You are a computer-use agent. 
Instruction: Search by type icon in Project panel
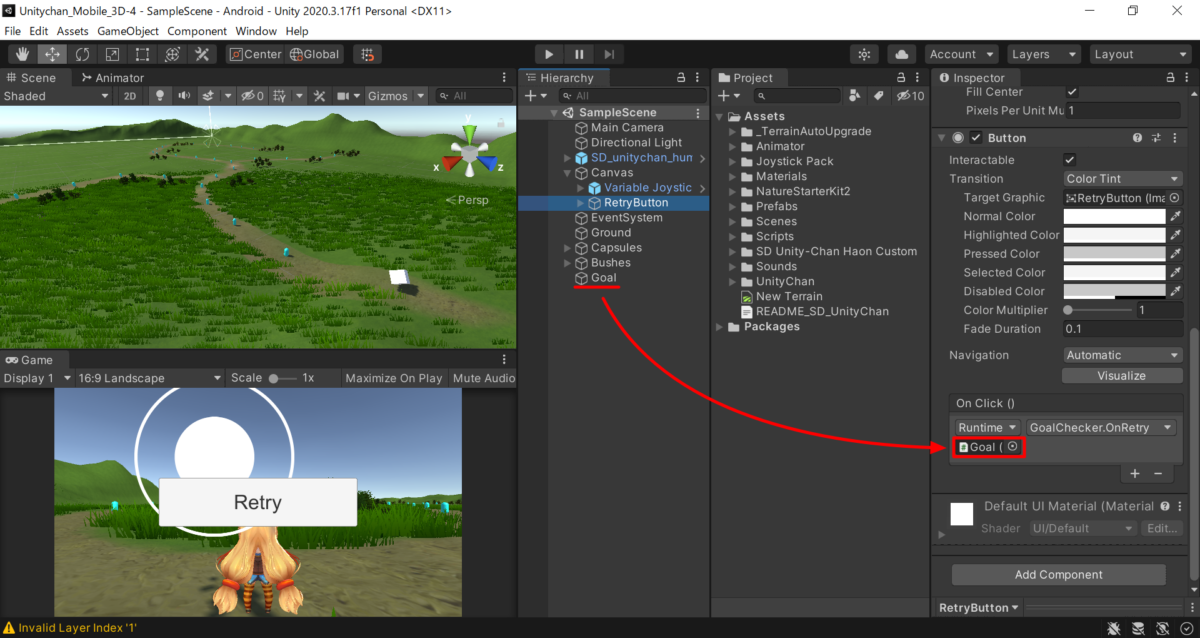tap(855, 96)
